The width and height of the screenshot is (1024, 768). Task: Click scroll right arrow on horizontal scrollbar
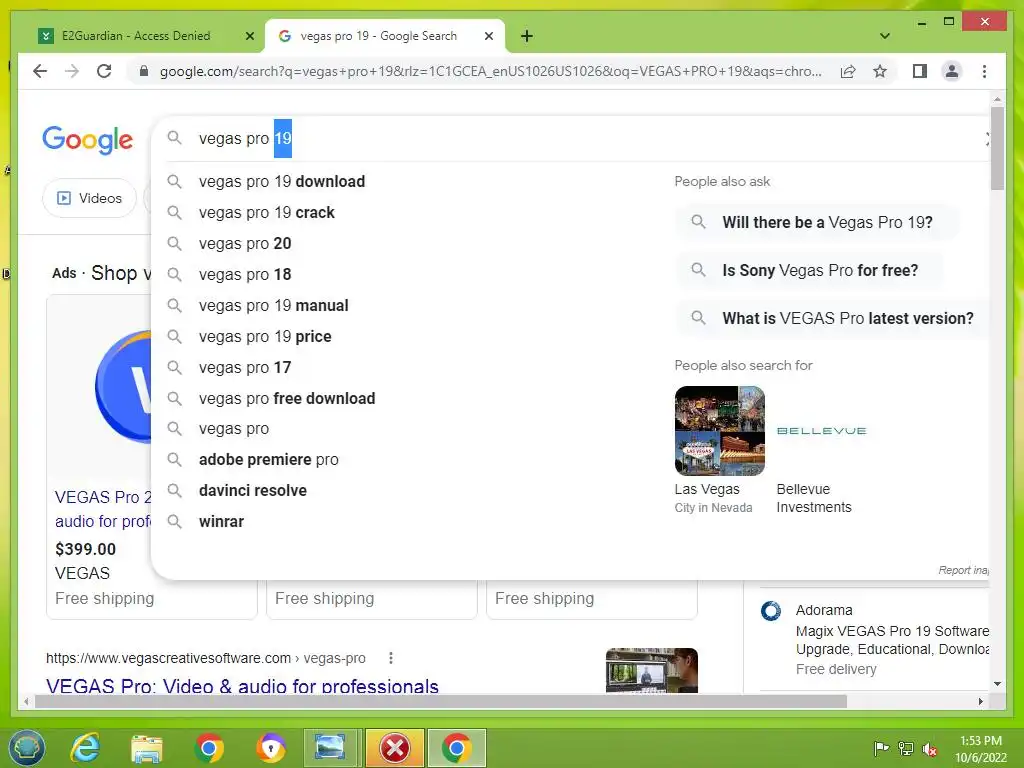980,701
